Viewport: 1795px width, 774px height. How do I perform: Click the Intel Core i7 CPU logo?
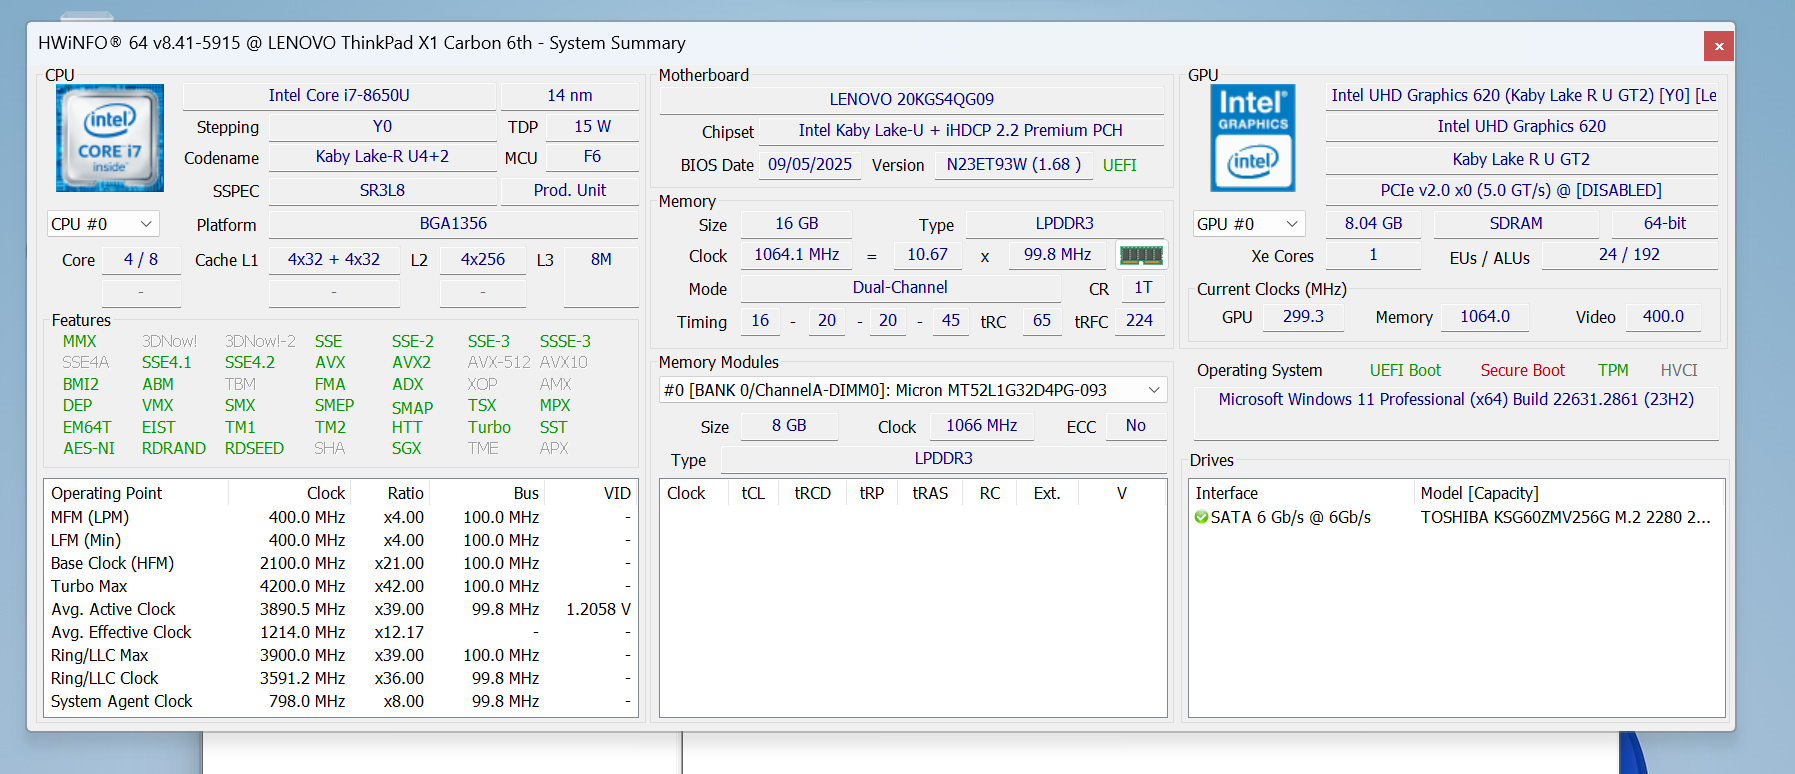[110, 138]
